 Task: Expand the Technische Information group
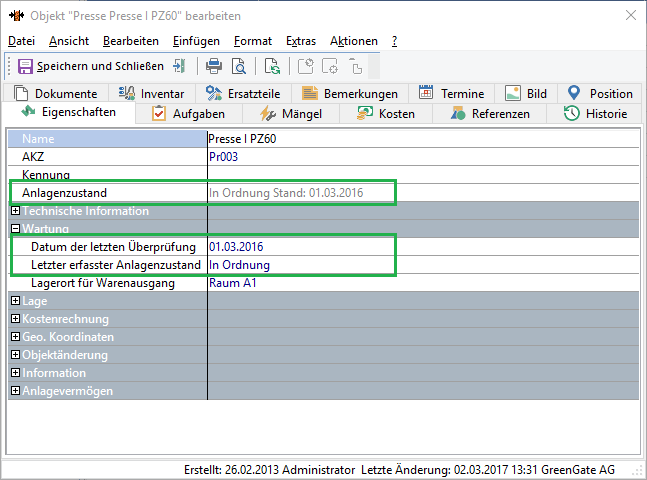[x=15, y=211]
